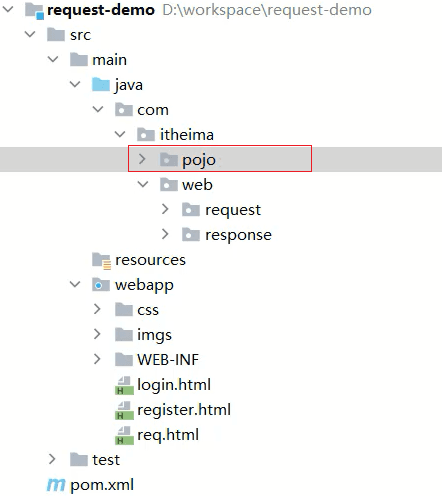Expand the request package
Screen dimensions: 442x496
(165, 209)
